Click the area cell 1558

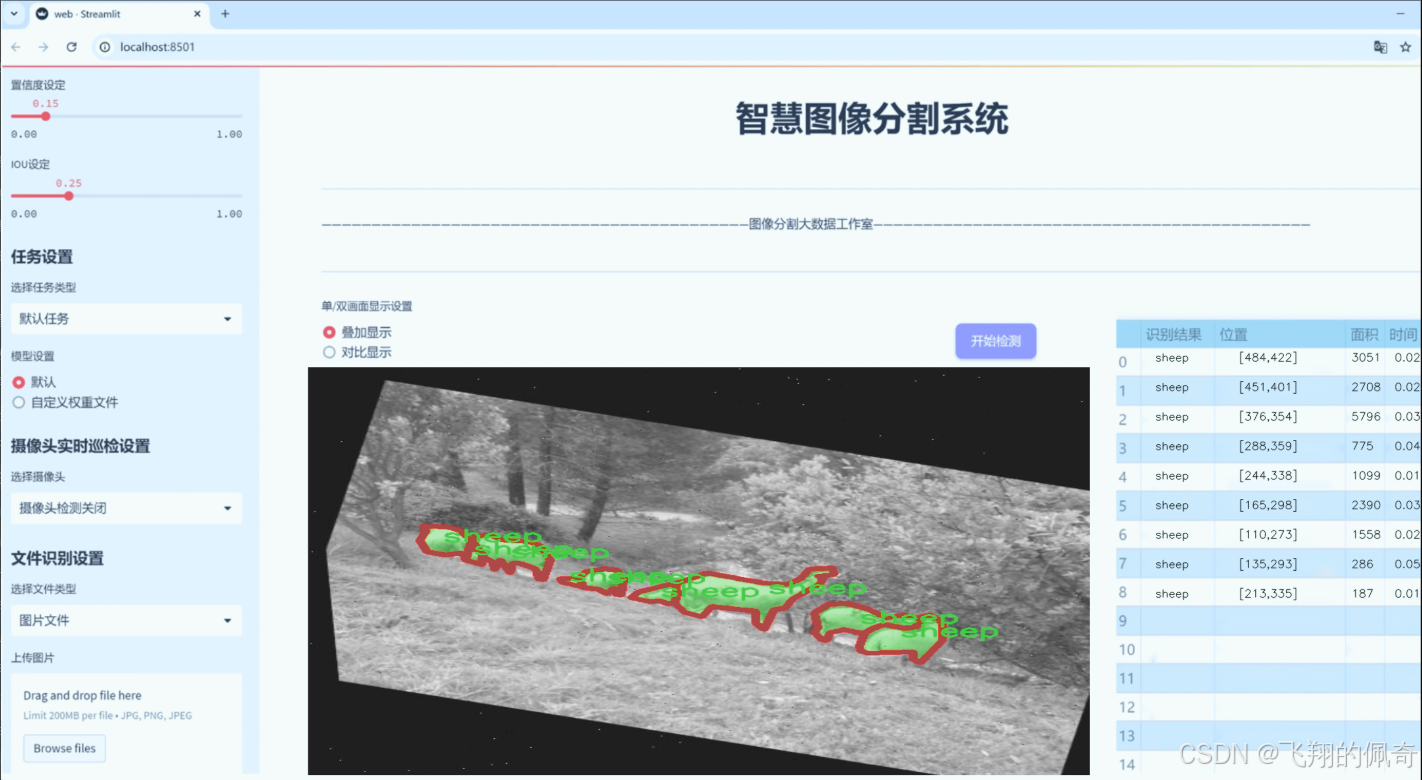click(1365, 535)
